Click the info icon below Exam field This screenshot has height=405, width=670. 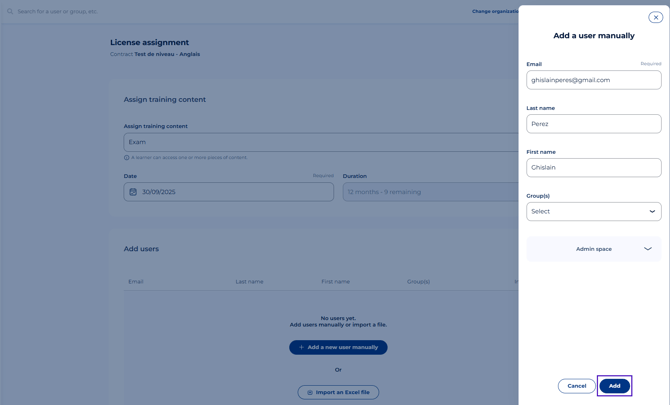click(127, 157)
